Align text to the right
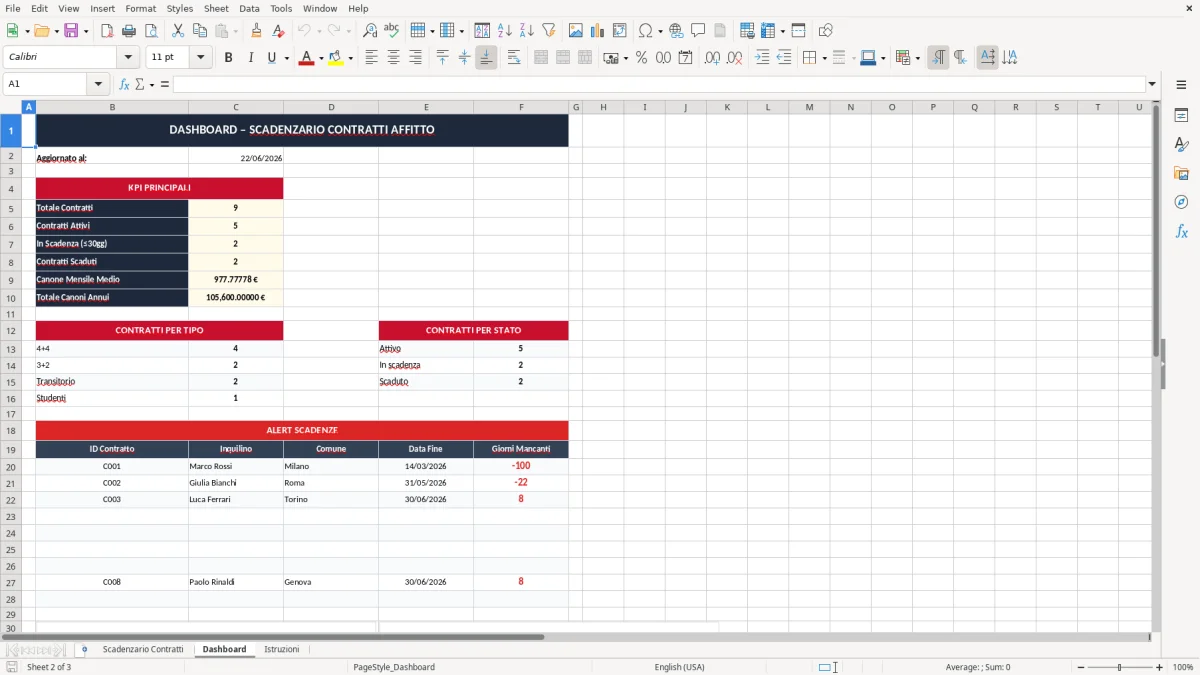This screenshot has height=675, width=1200. click(415, 58)
